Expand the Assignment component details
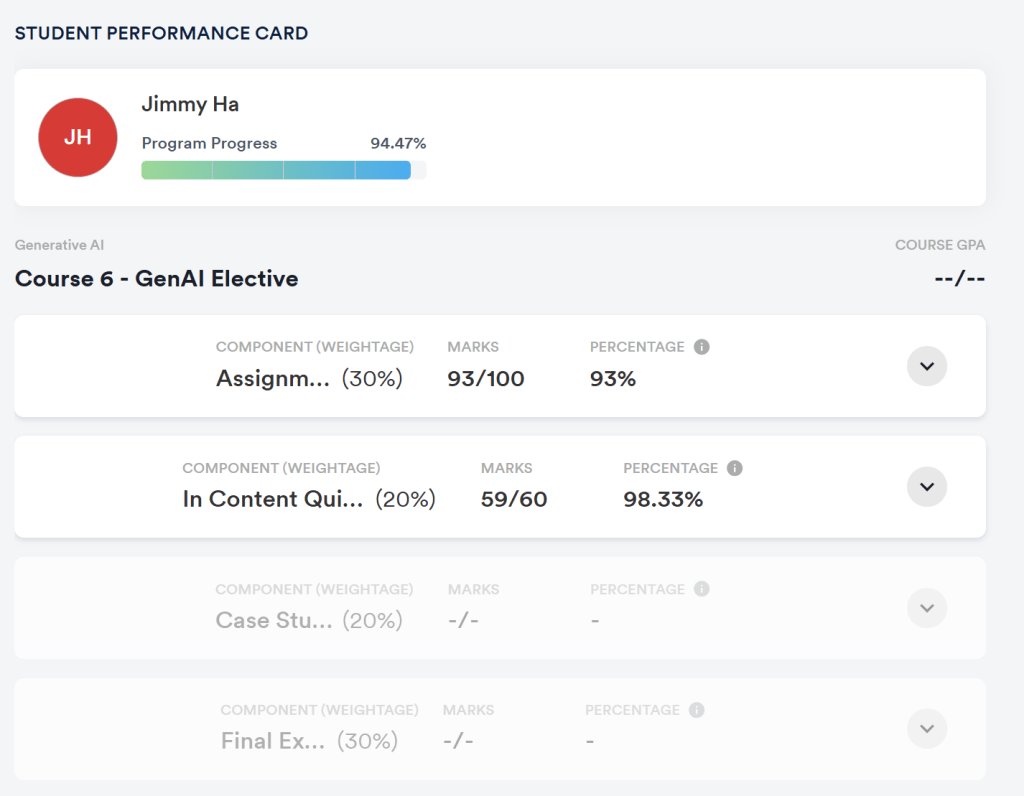This screenshot has height=796, width=1024. tap(926, 366)
